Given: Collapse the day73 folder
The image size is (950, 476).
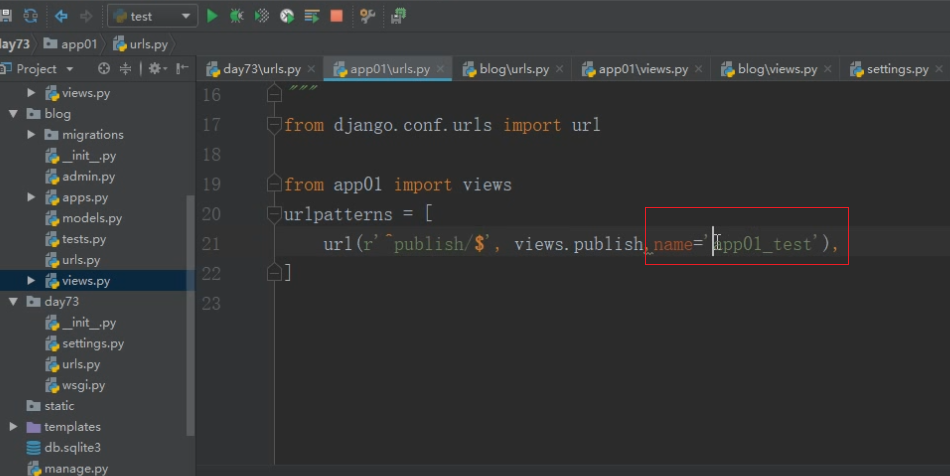Looking at the screenshot, I should [x=13, y=302].
